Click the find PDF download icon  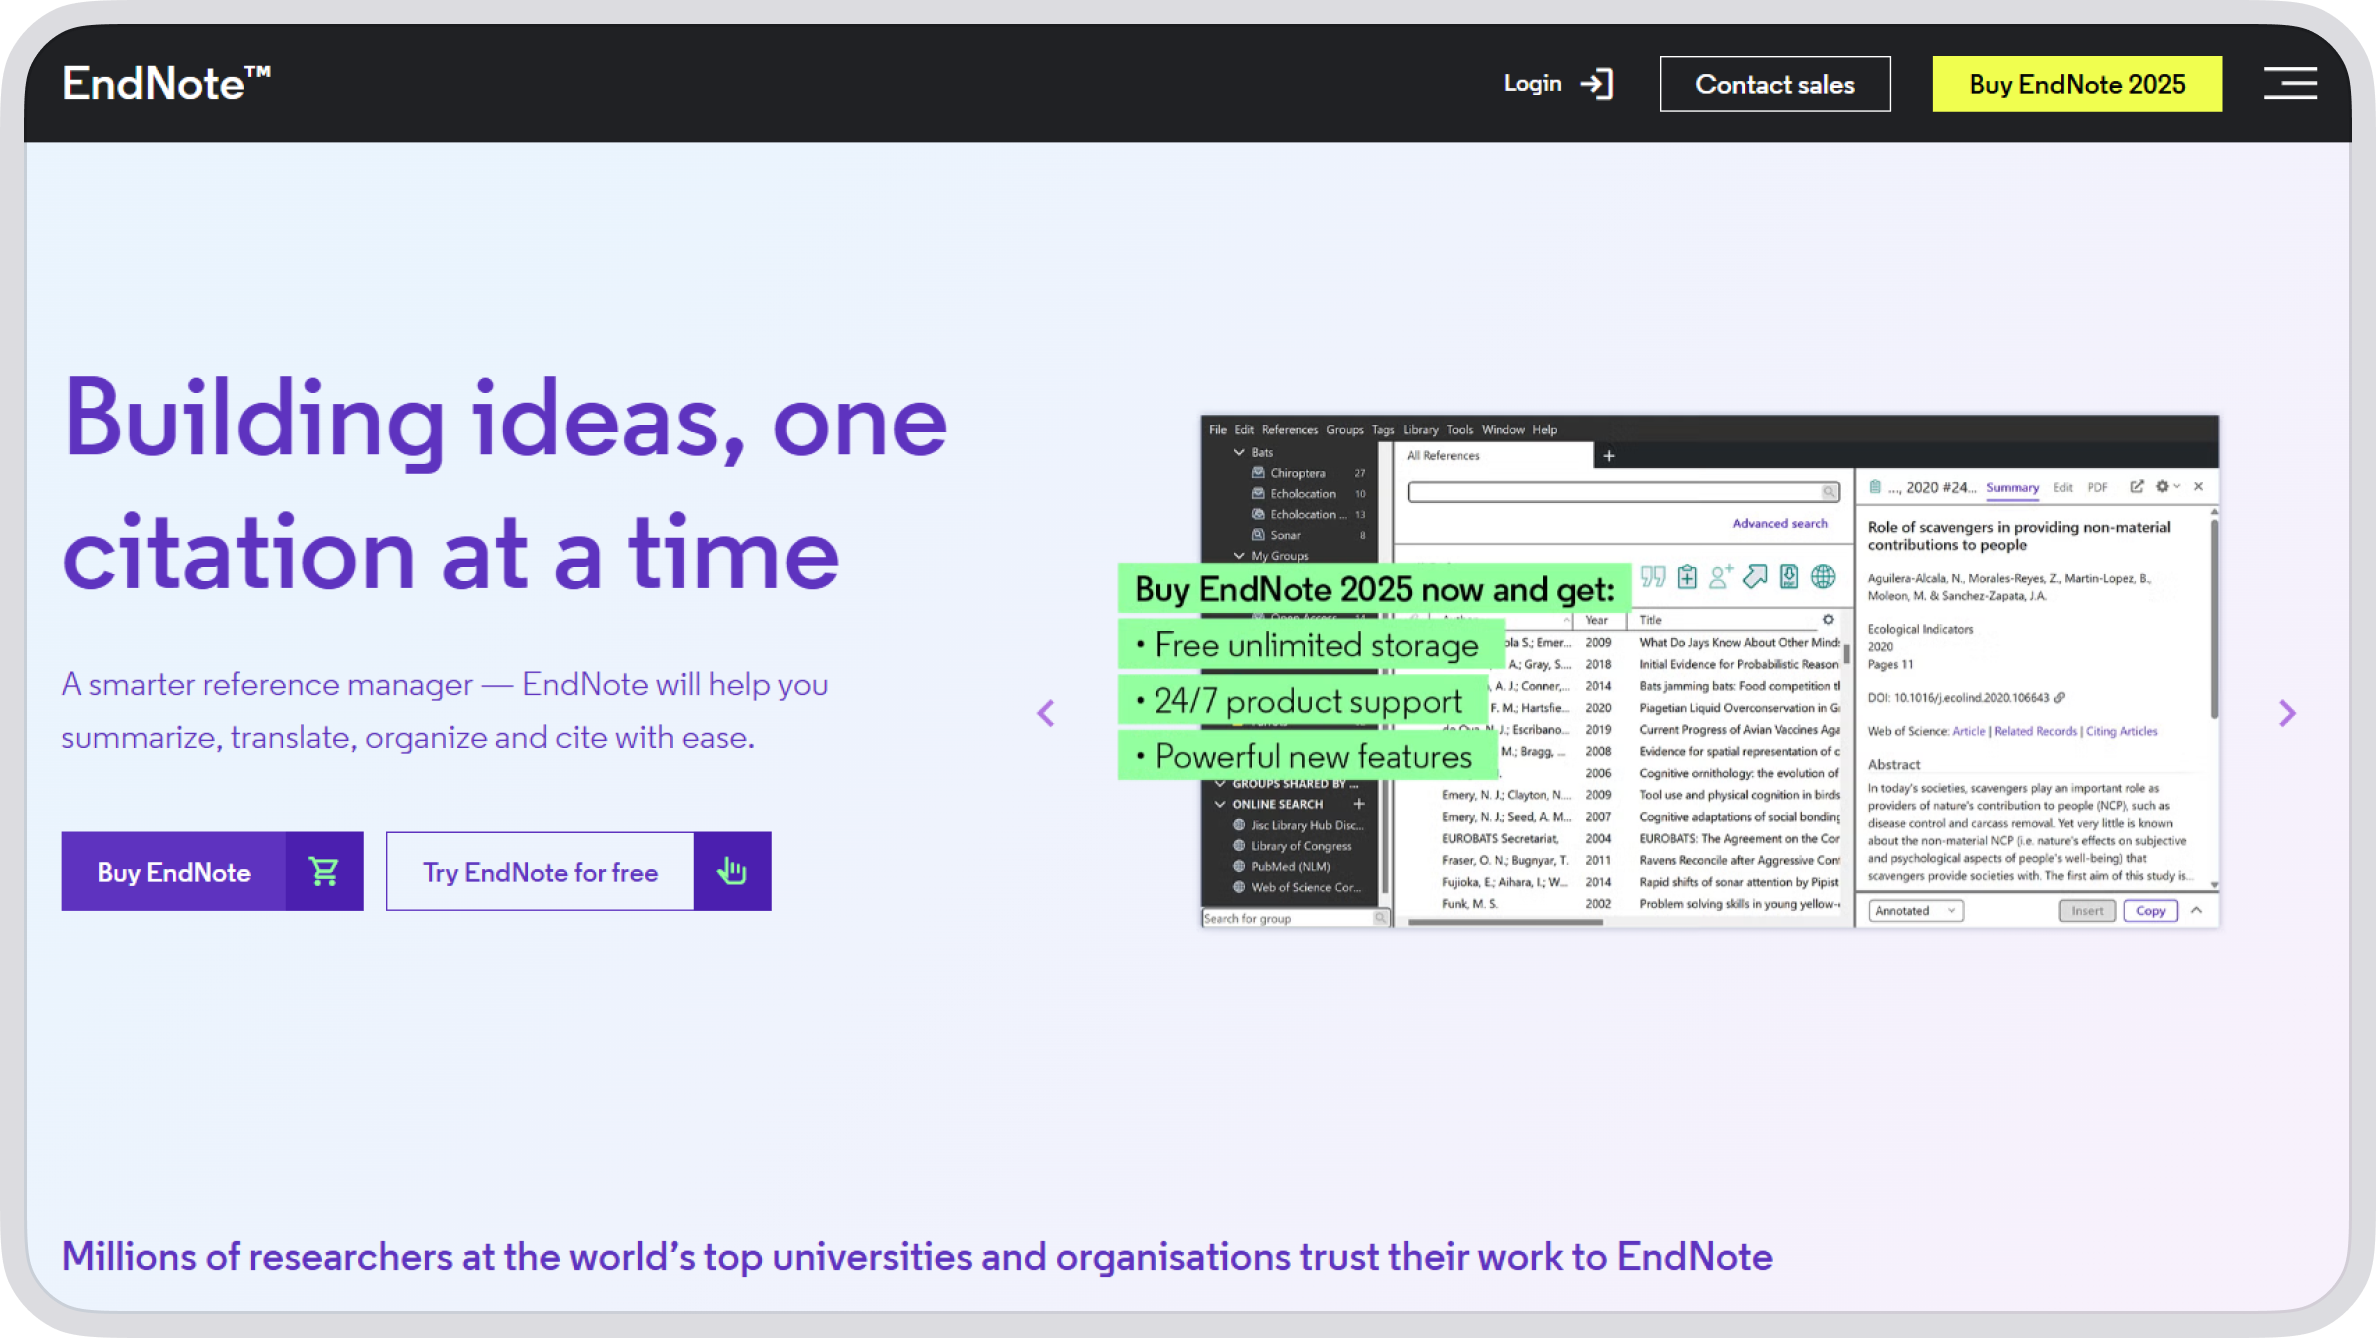[1789, 577]
